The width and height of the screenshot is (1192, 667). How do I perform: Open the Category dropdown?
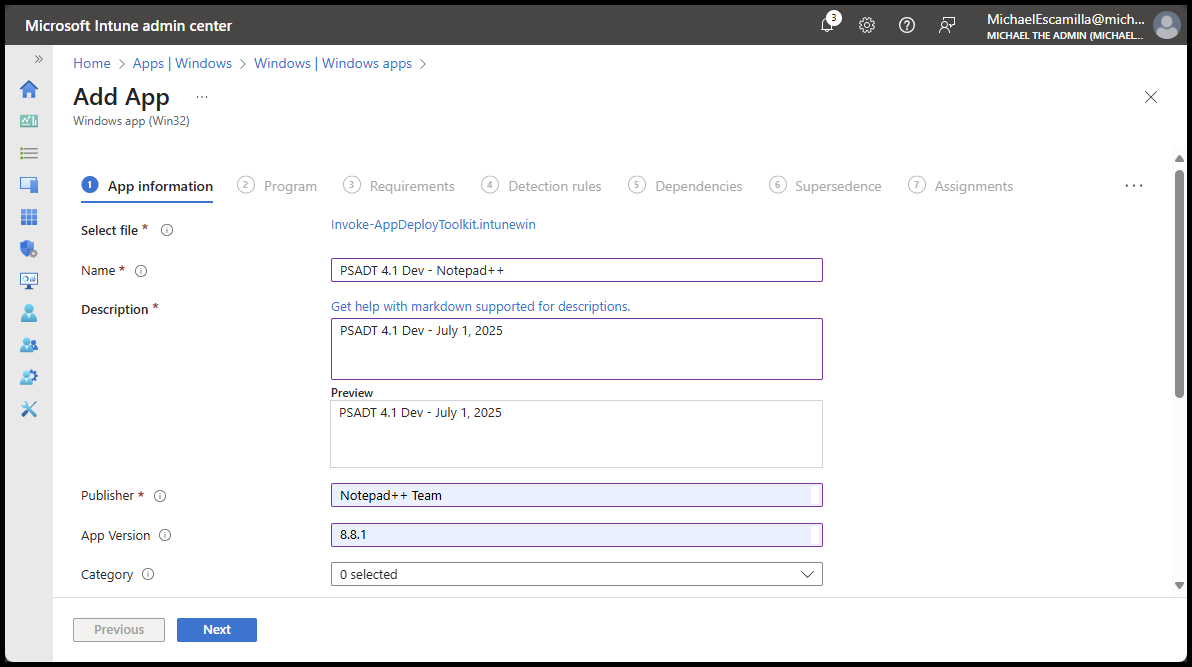point(576,574)
